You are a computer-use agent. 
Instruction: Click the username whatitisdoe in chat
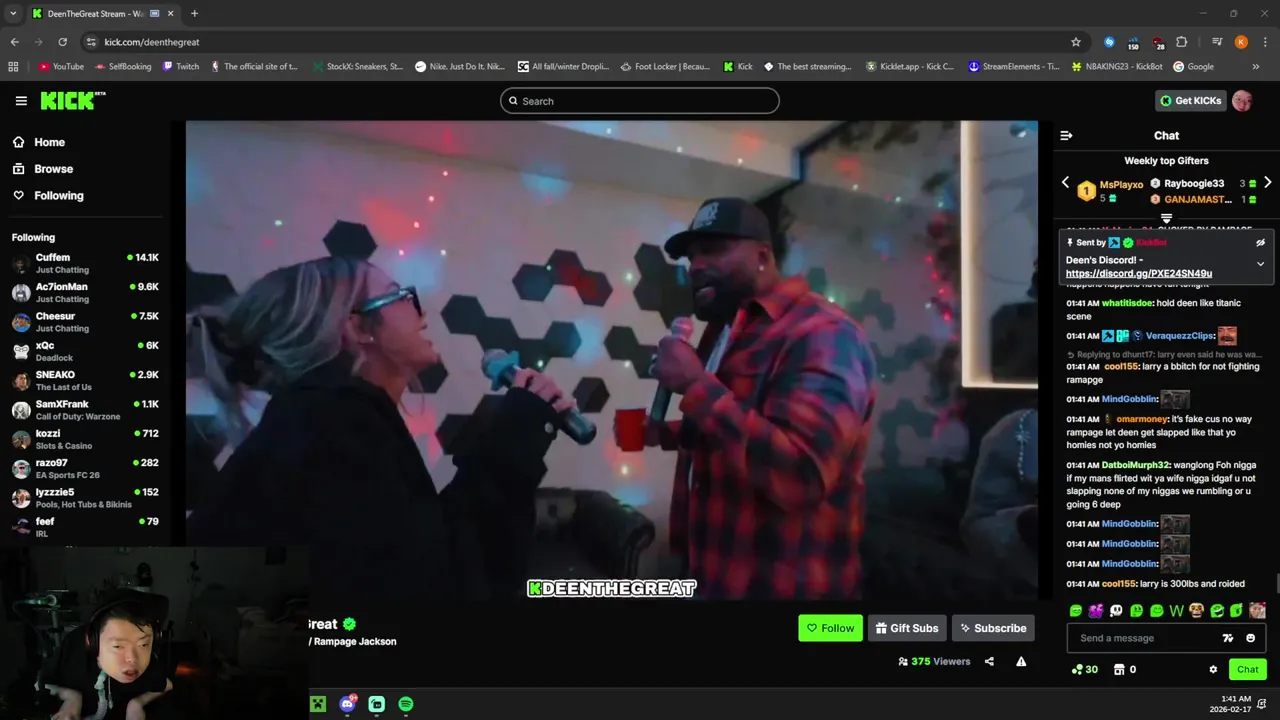pos(1127,303)
